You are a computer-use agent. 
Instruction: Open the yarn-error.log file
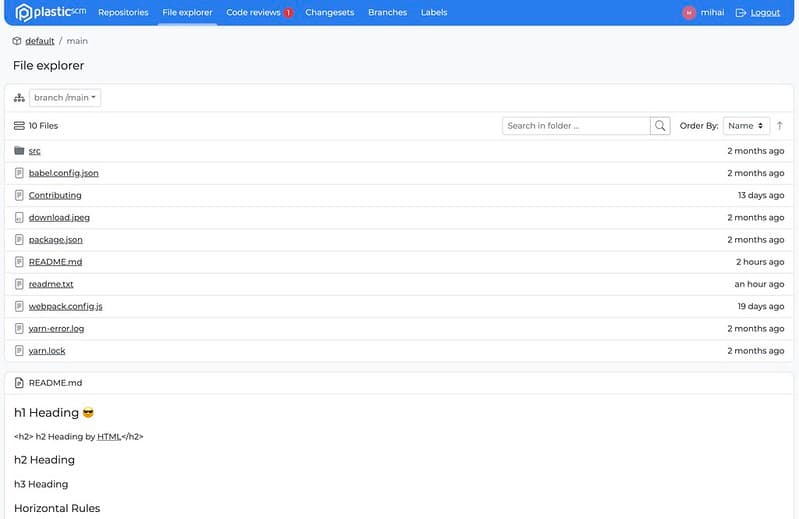point(57,329)
